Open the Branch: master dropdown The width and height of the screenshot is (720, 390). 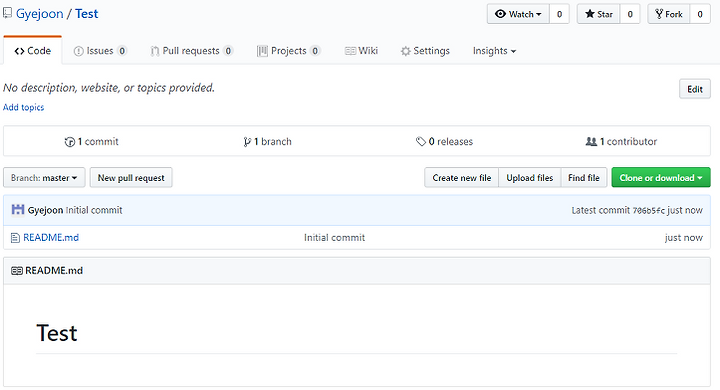click(x=44, y=178)
